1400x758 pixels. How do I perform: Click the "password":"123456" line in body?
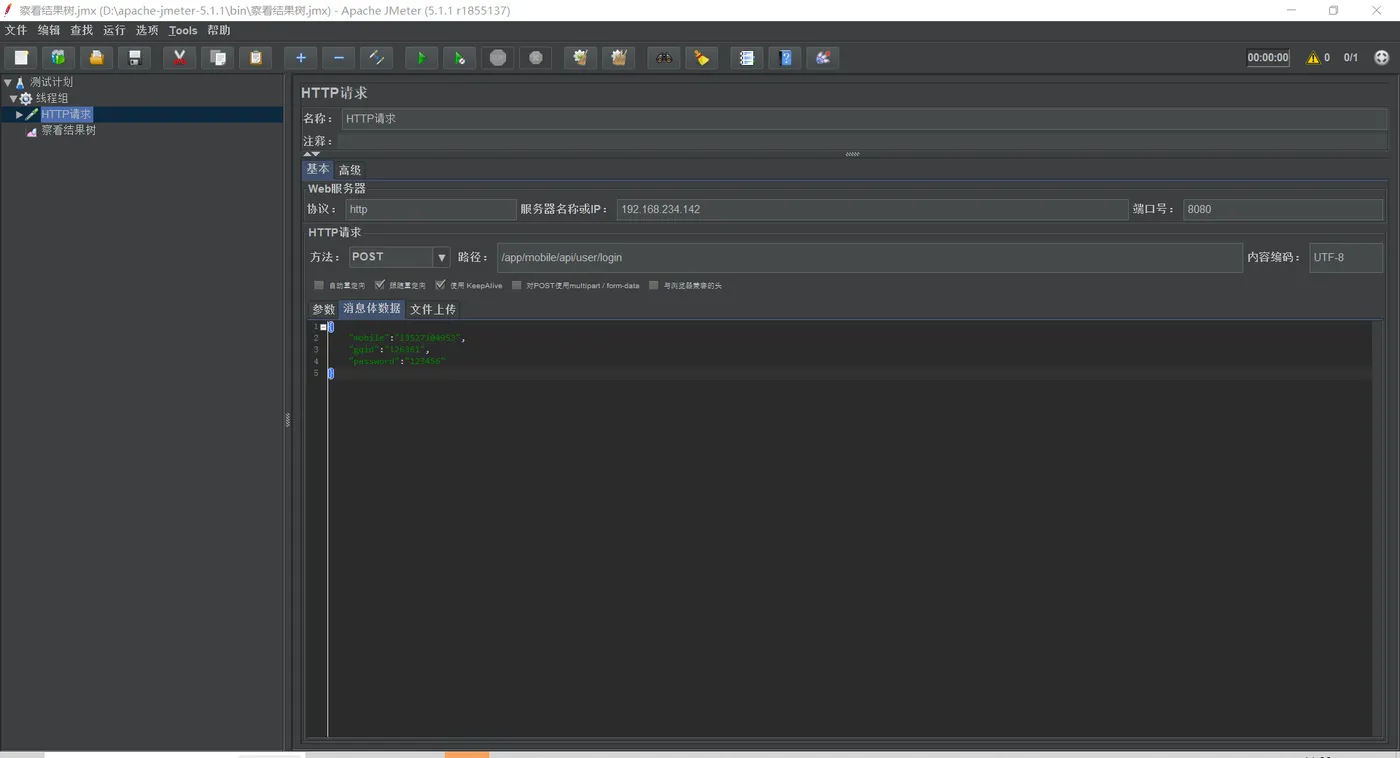coord(396,361)
